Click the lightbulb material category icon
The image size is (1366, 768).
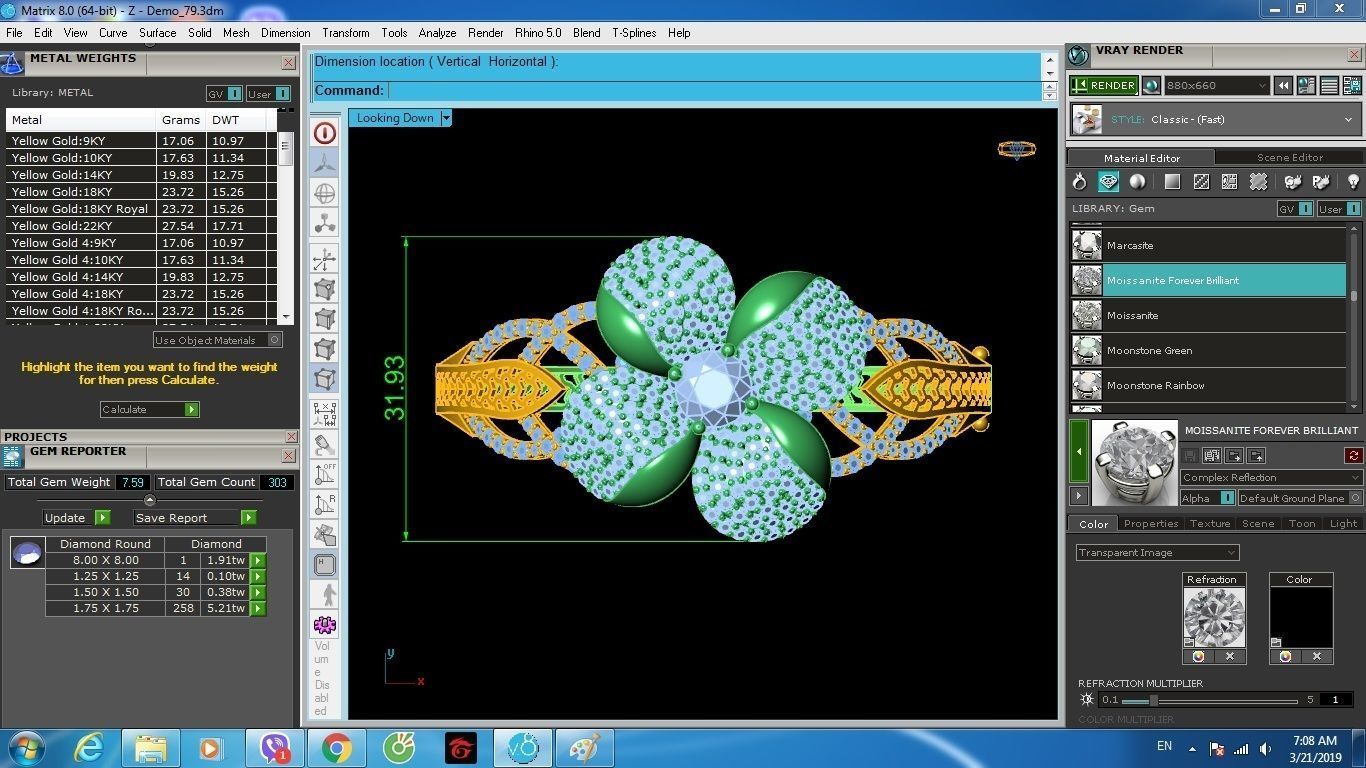click(x=1353, y=182)
